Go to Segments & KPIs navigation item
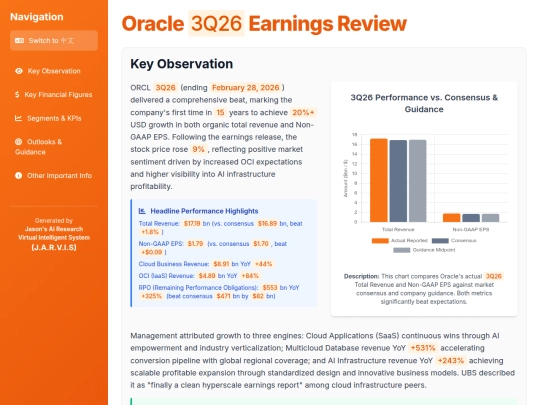 coord(54,118)
